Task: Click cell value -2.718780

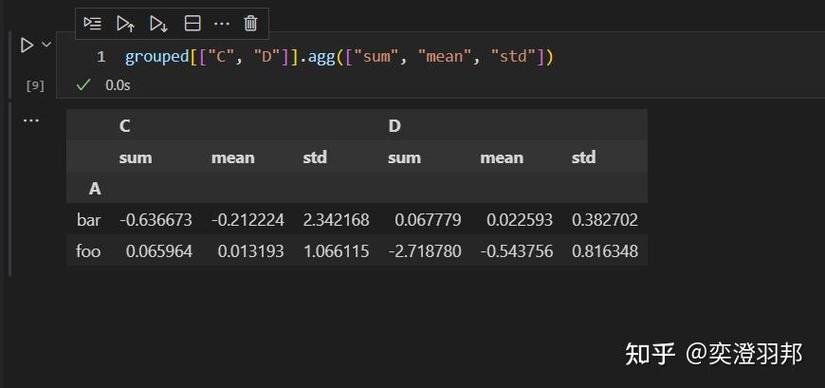Action: tap(425, 252)
